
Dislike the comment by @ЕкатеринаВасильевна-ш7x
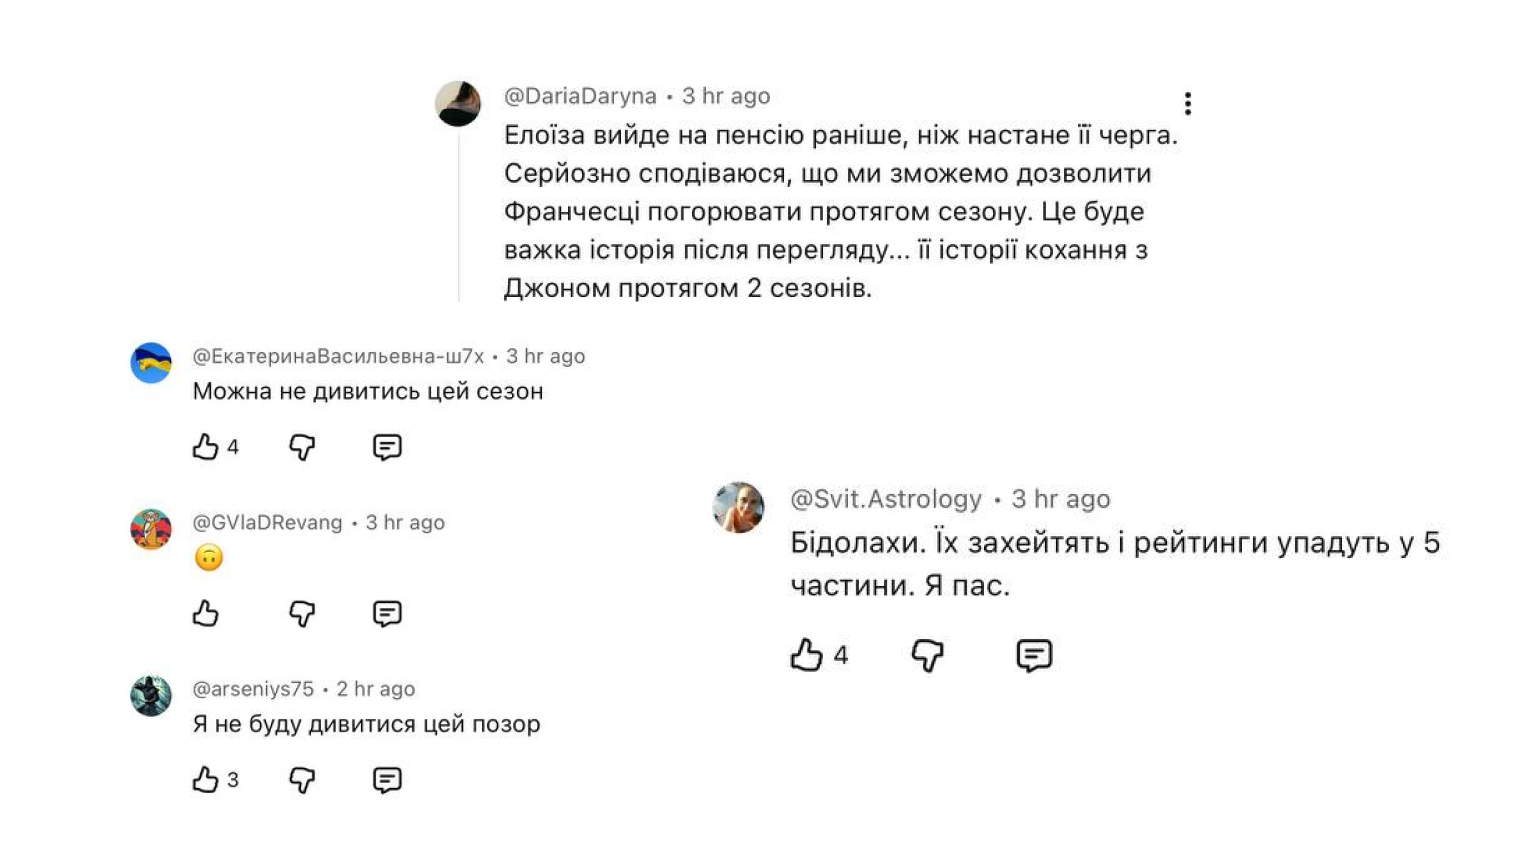301,447
